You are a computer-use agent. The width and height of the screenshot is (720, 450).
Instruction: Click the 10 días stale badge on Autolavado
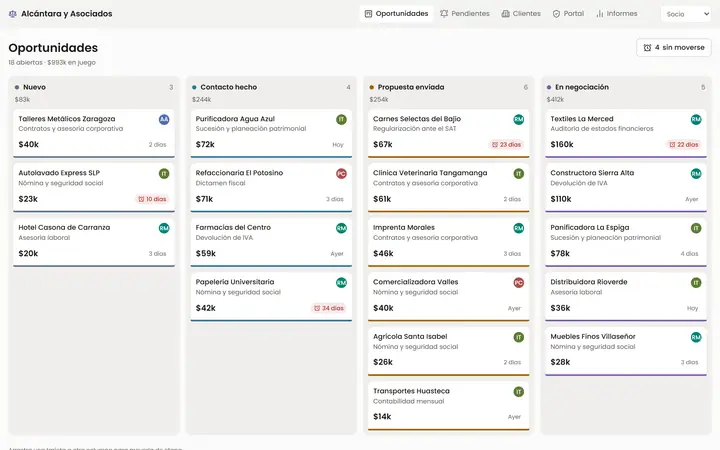point(152,199)
